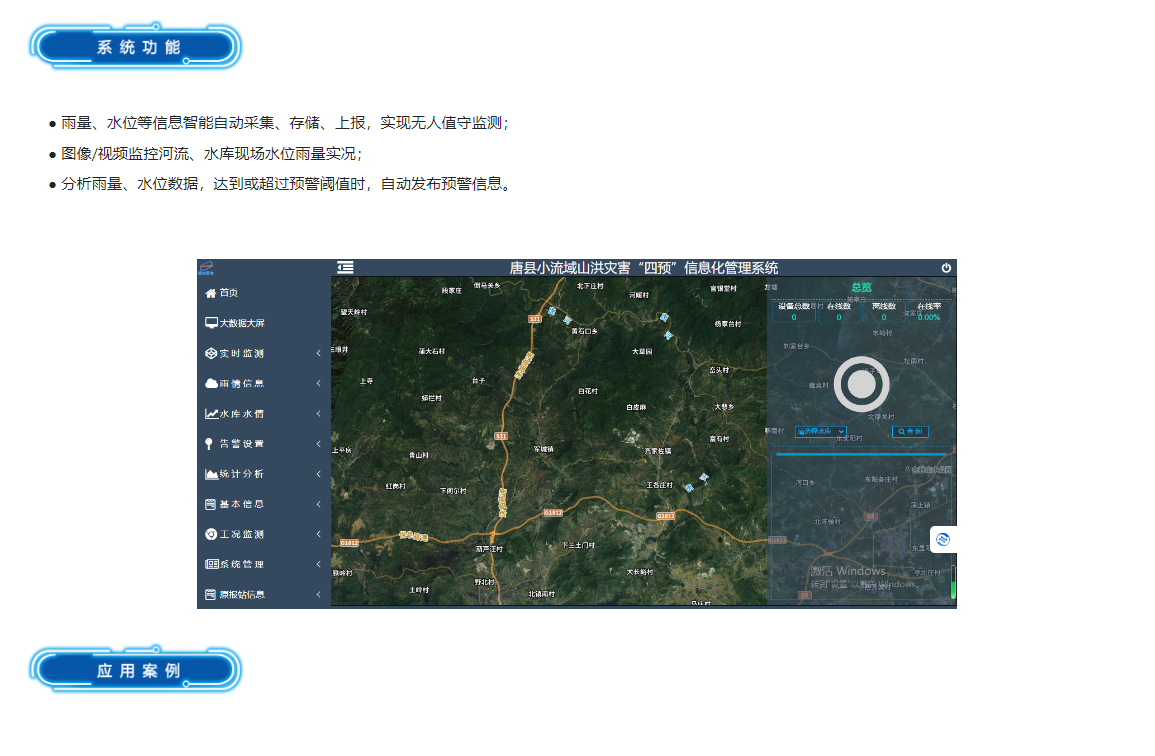Click the round icon for 工况监测
The image size is (1155, 756).
(210, 534)
